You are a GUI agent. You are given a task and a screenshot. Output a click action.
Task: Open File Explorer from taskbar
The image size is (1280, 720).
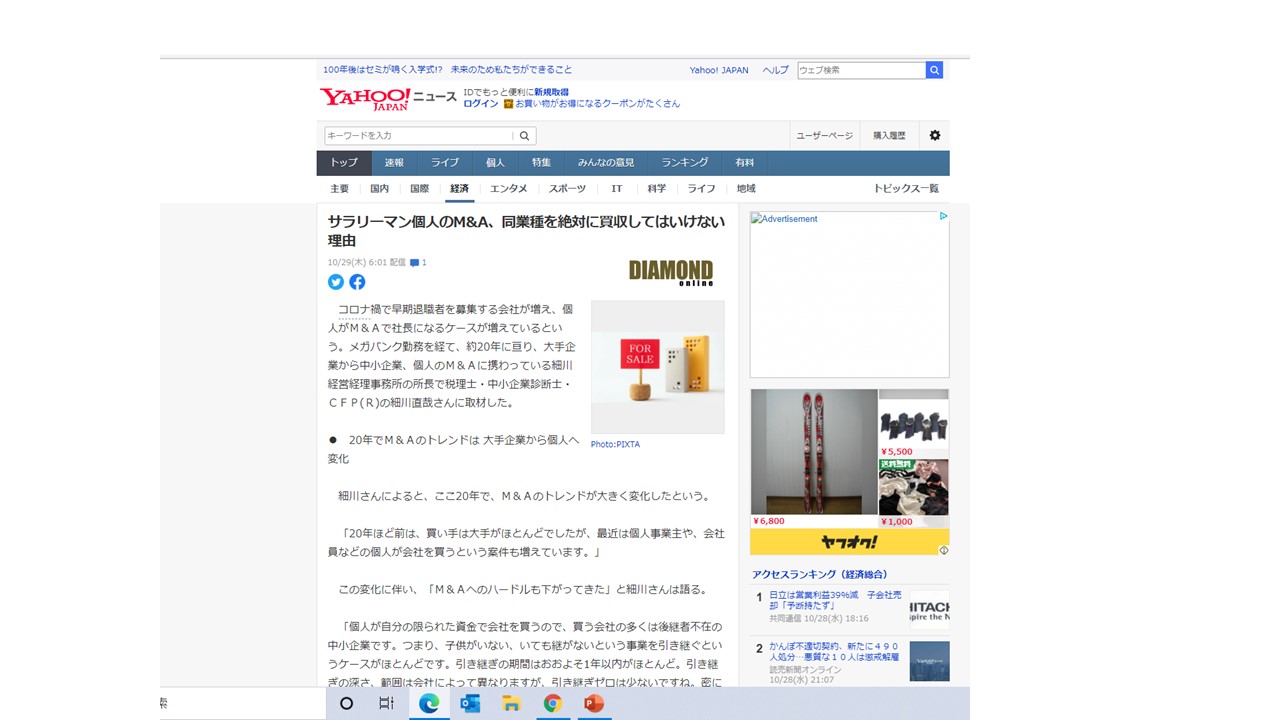click(511, 703)
